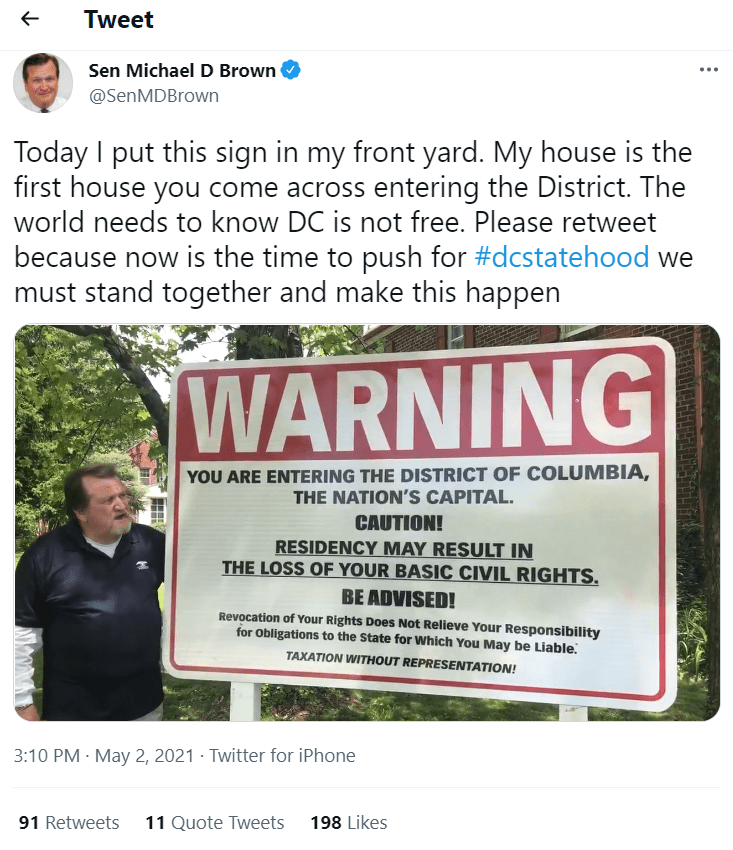Click the number 198 in the likes count

[x=326, y=822]
